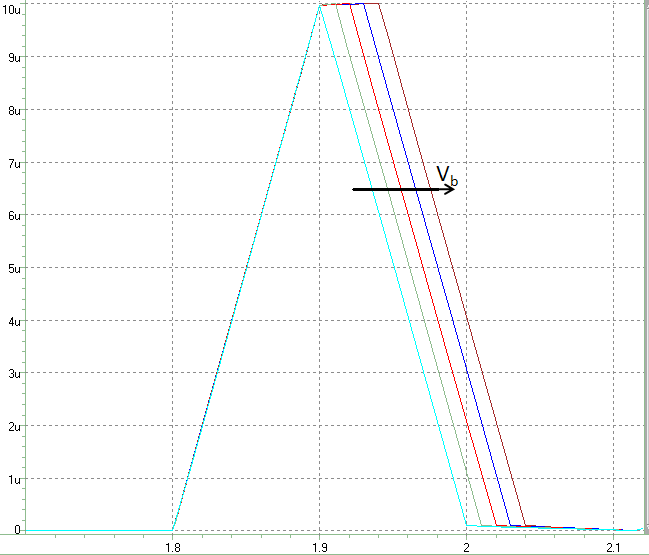649x555 pixels.
Task: Click the shared rising edge of the waveforms
Action: pos(246,268)
